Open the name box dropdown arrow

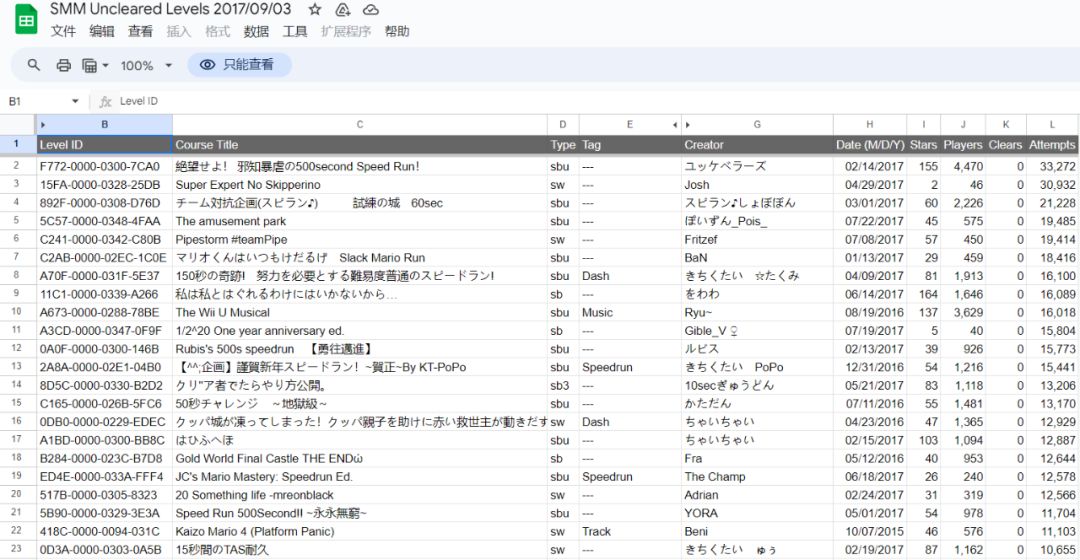tap(75, 101)
